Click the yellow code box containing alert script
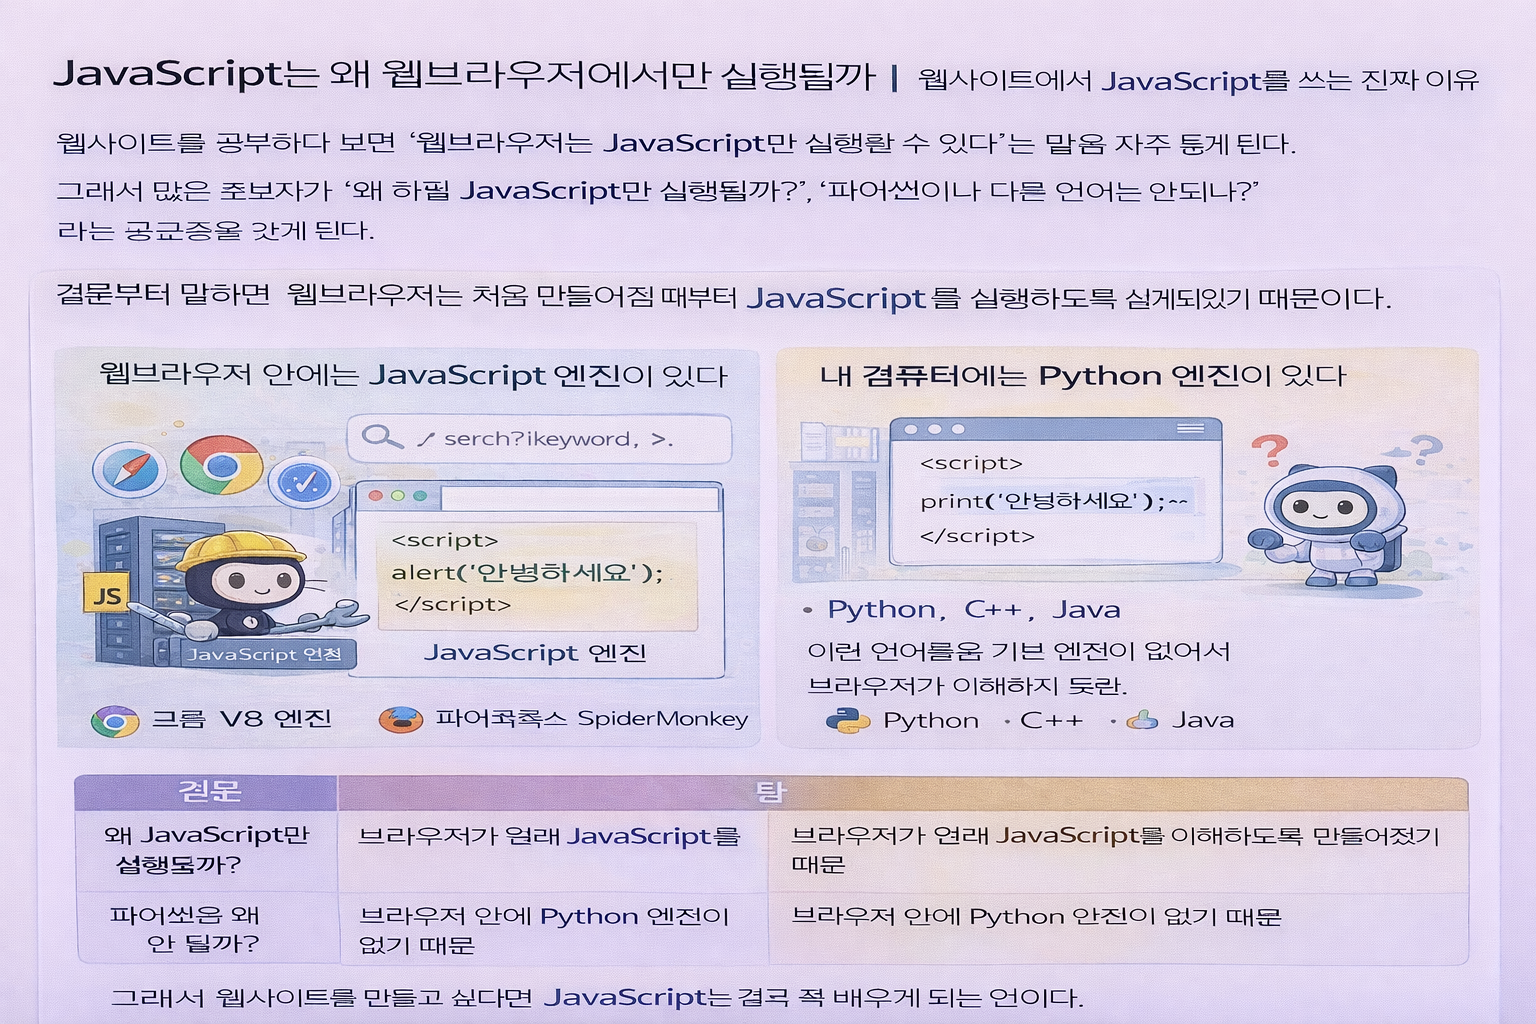This screenshot has width=1536, height=1024. coord(537,575)
